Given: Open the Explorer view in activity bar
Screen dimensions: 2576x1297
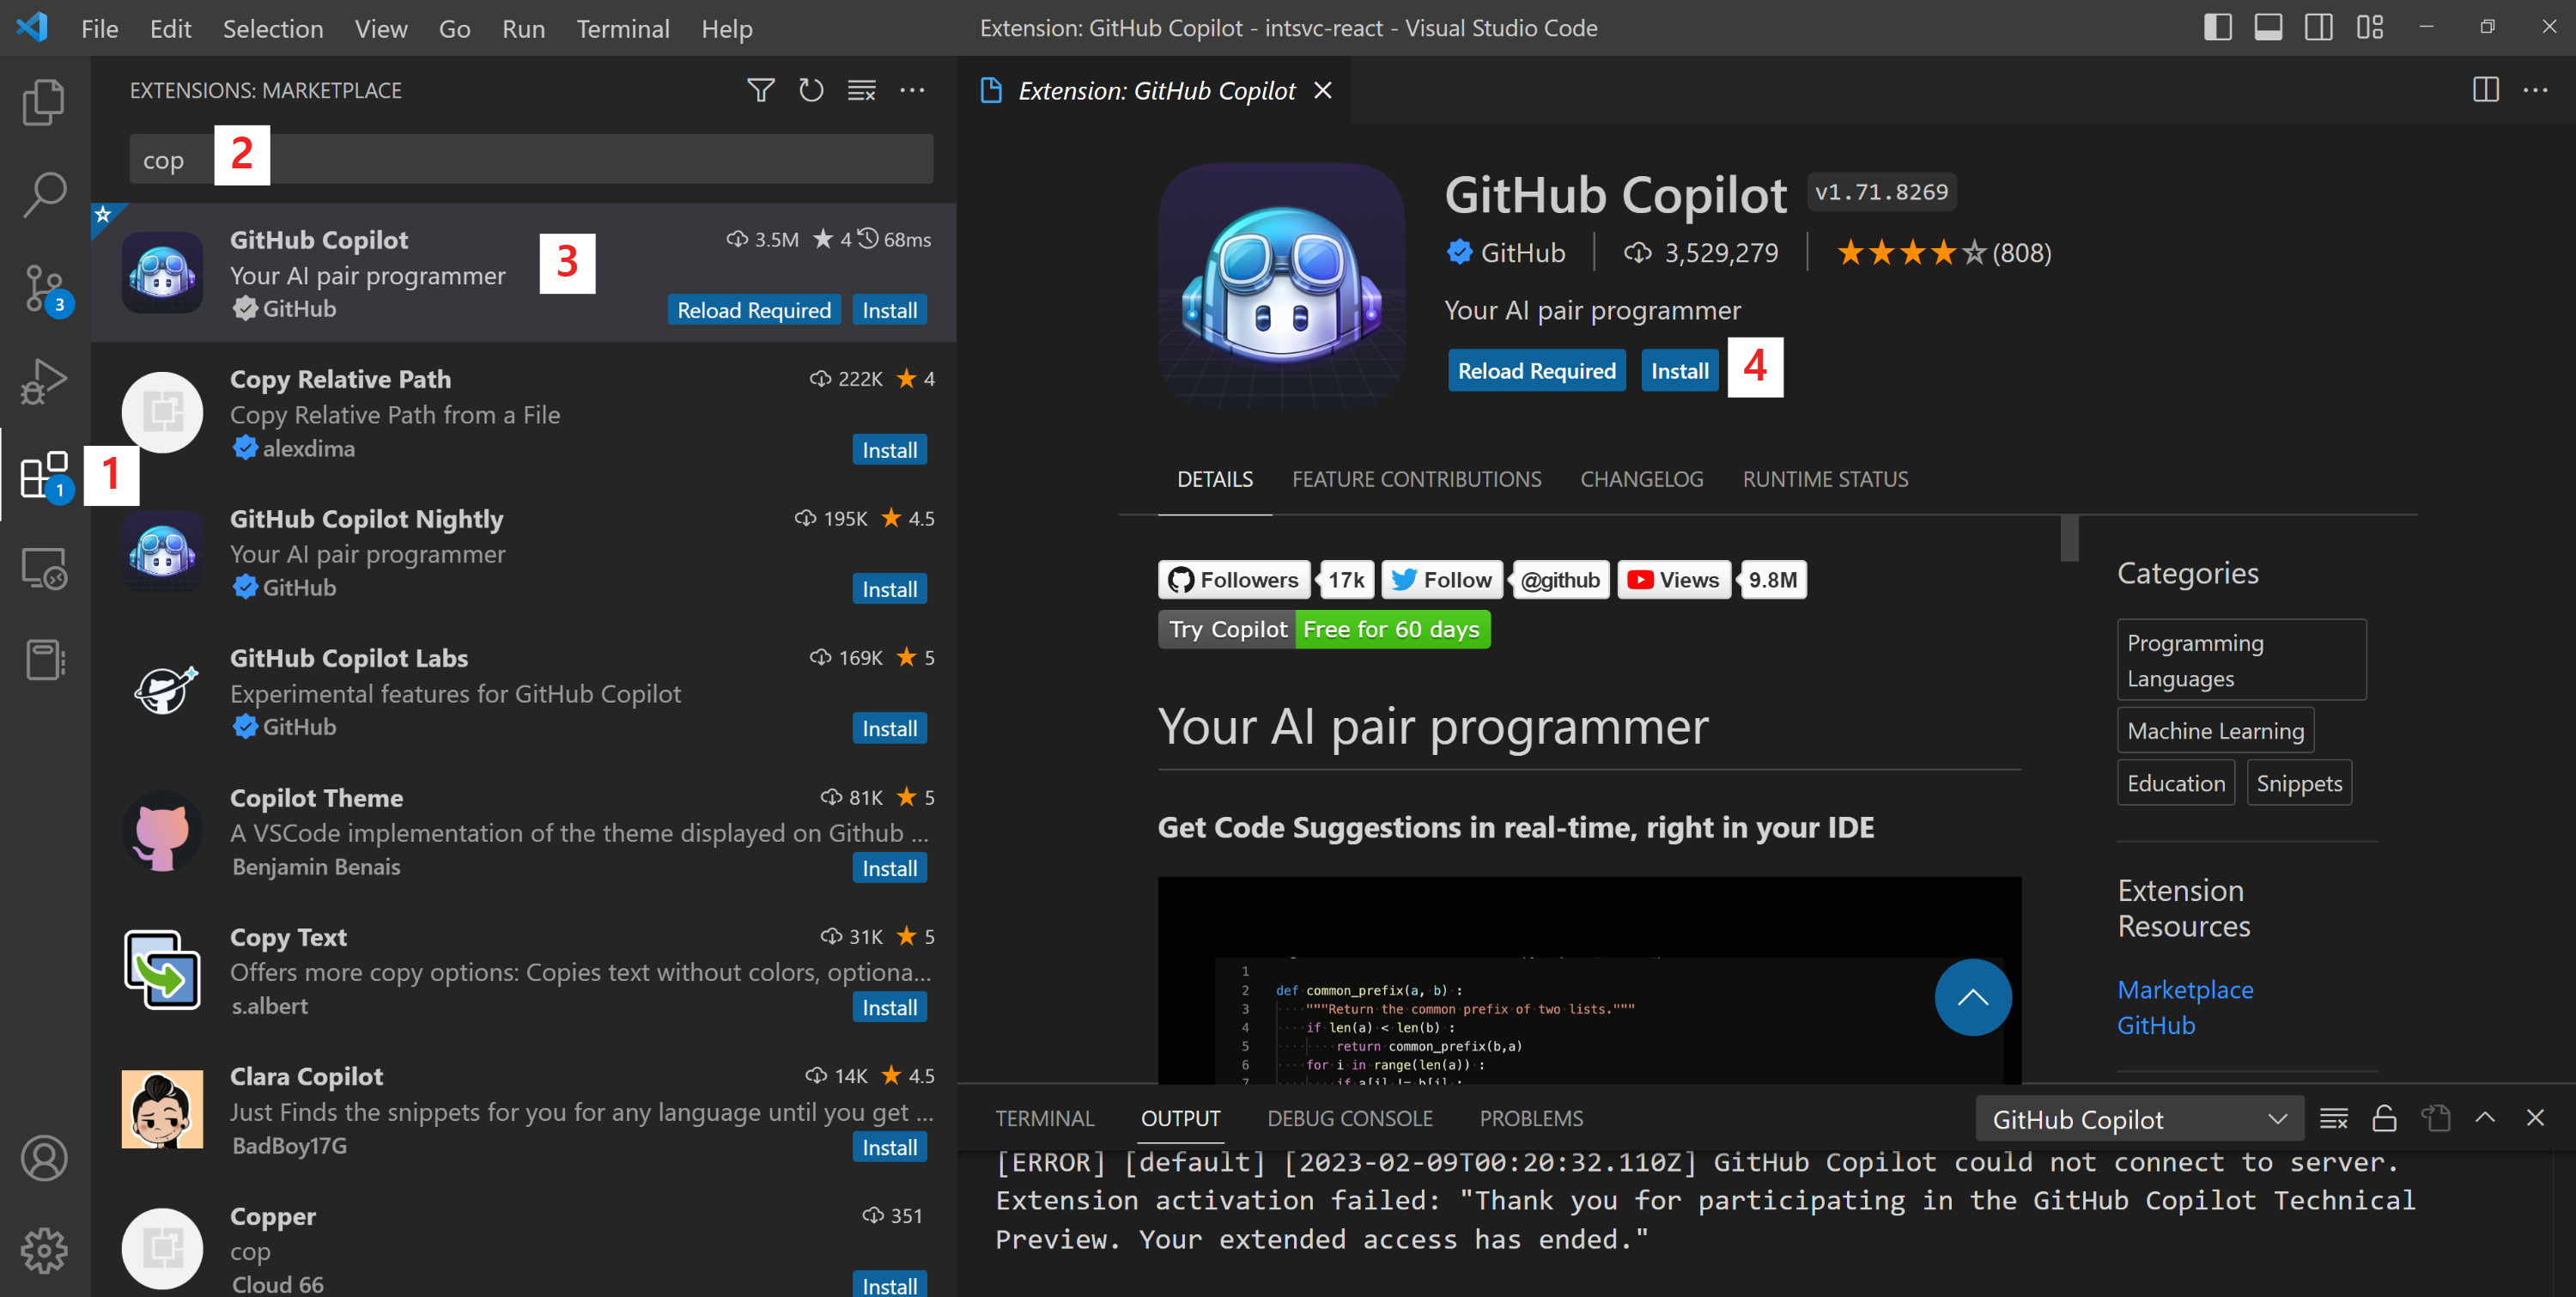Looking at the screenshot, I should (43, 101).
